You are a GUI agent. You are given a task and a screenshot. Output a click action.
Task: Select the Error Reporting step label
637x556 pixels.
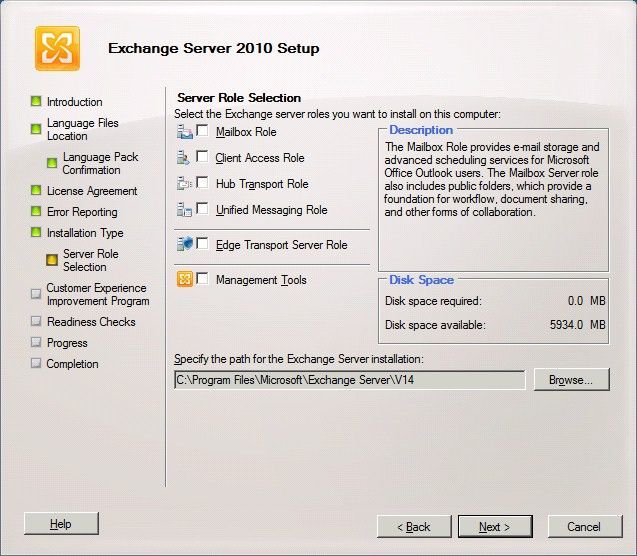(82, 212)
